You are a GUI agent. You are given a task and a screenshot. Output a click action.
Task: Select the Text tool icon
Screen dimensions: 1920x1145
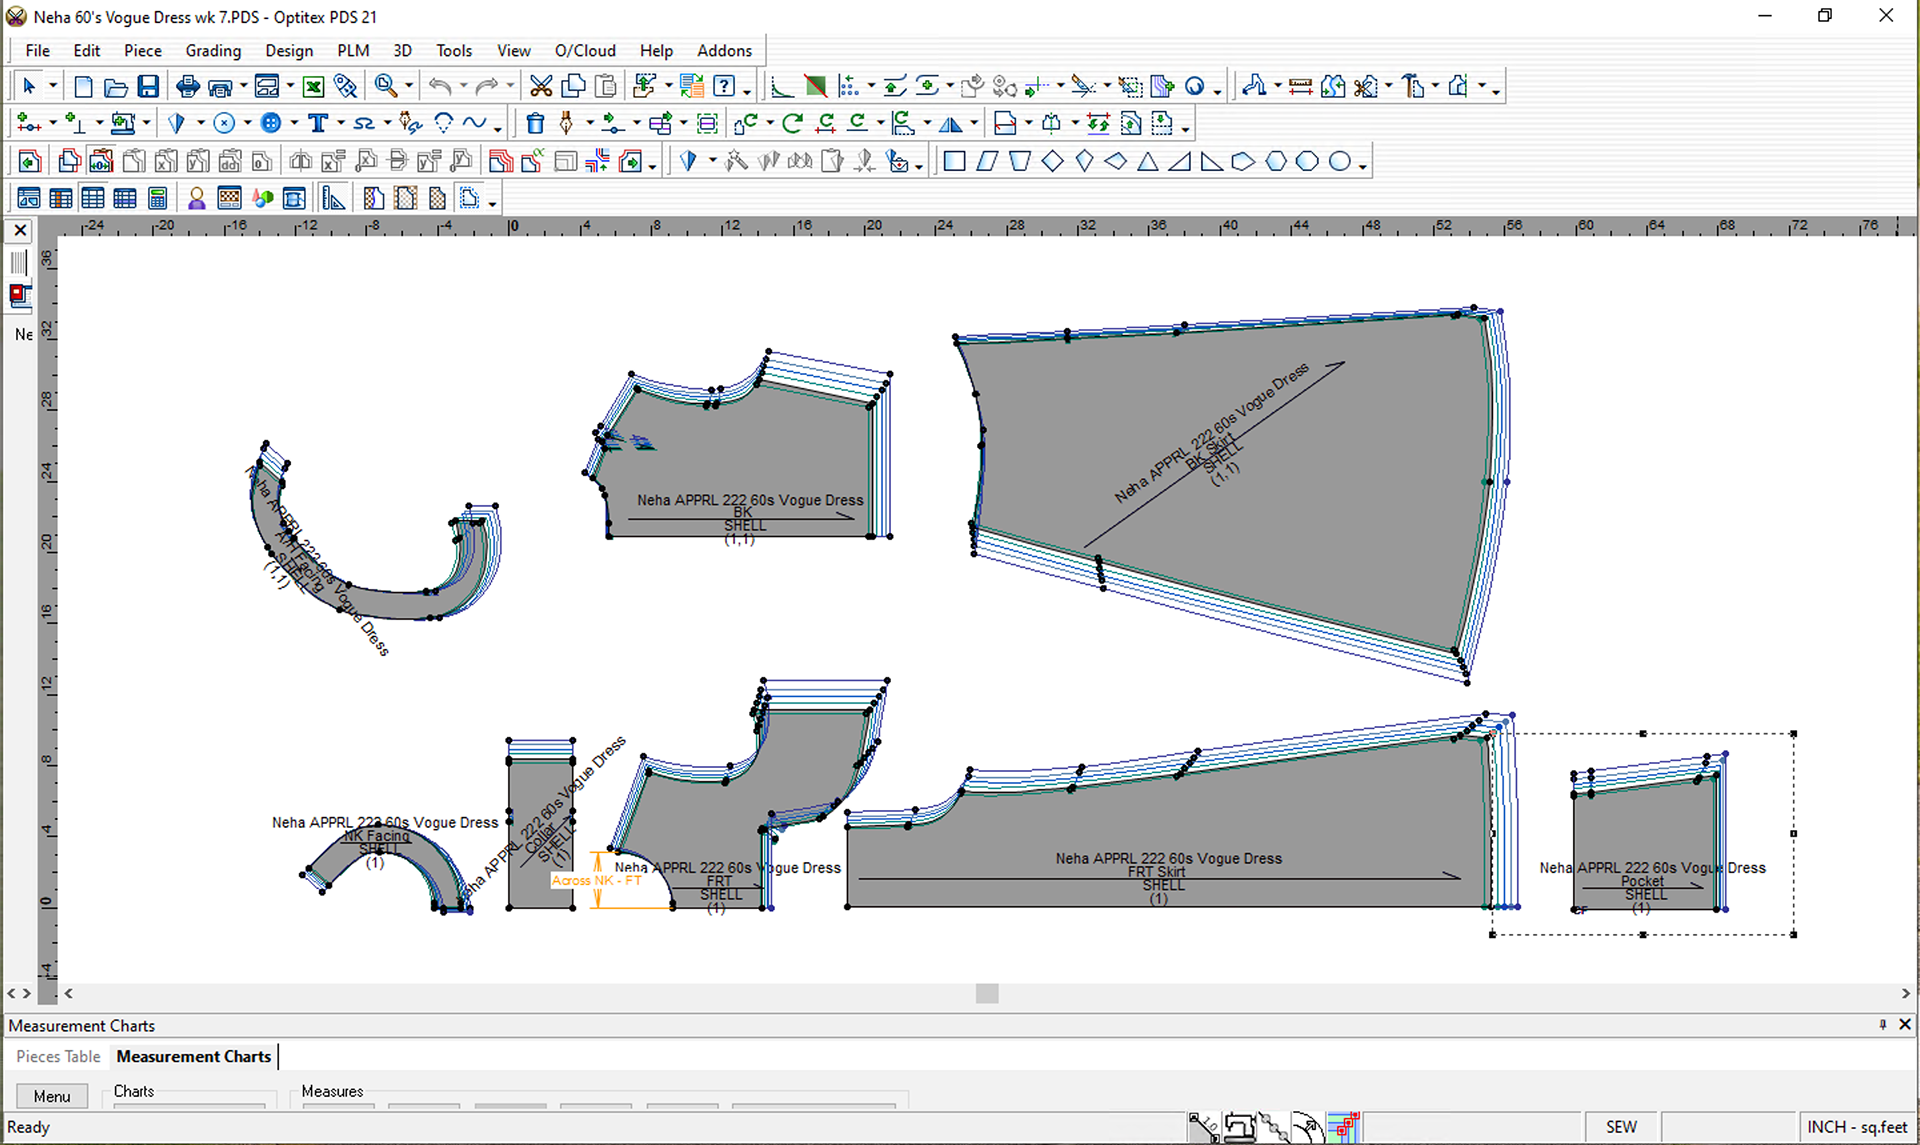[318, 123]
